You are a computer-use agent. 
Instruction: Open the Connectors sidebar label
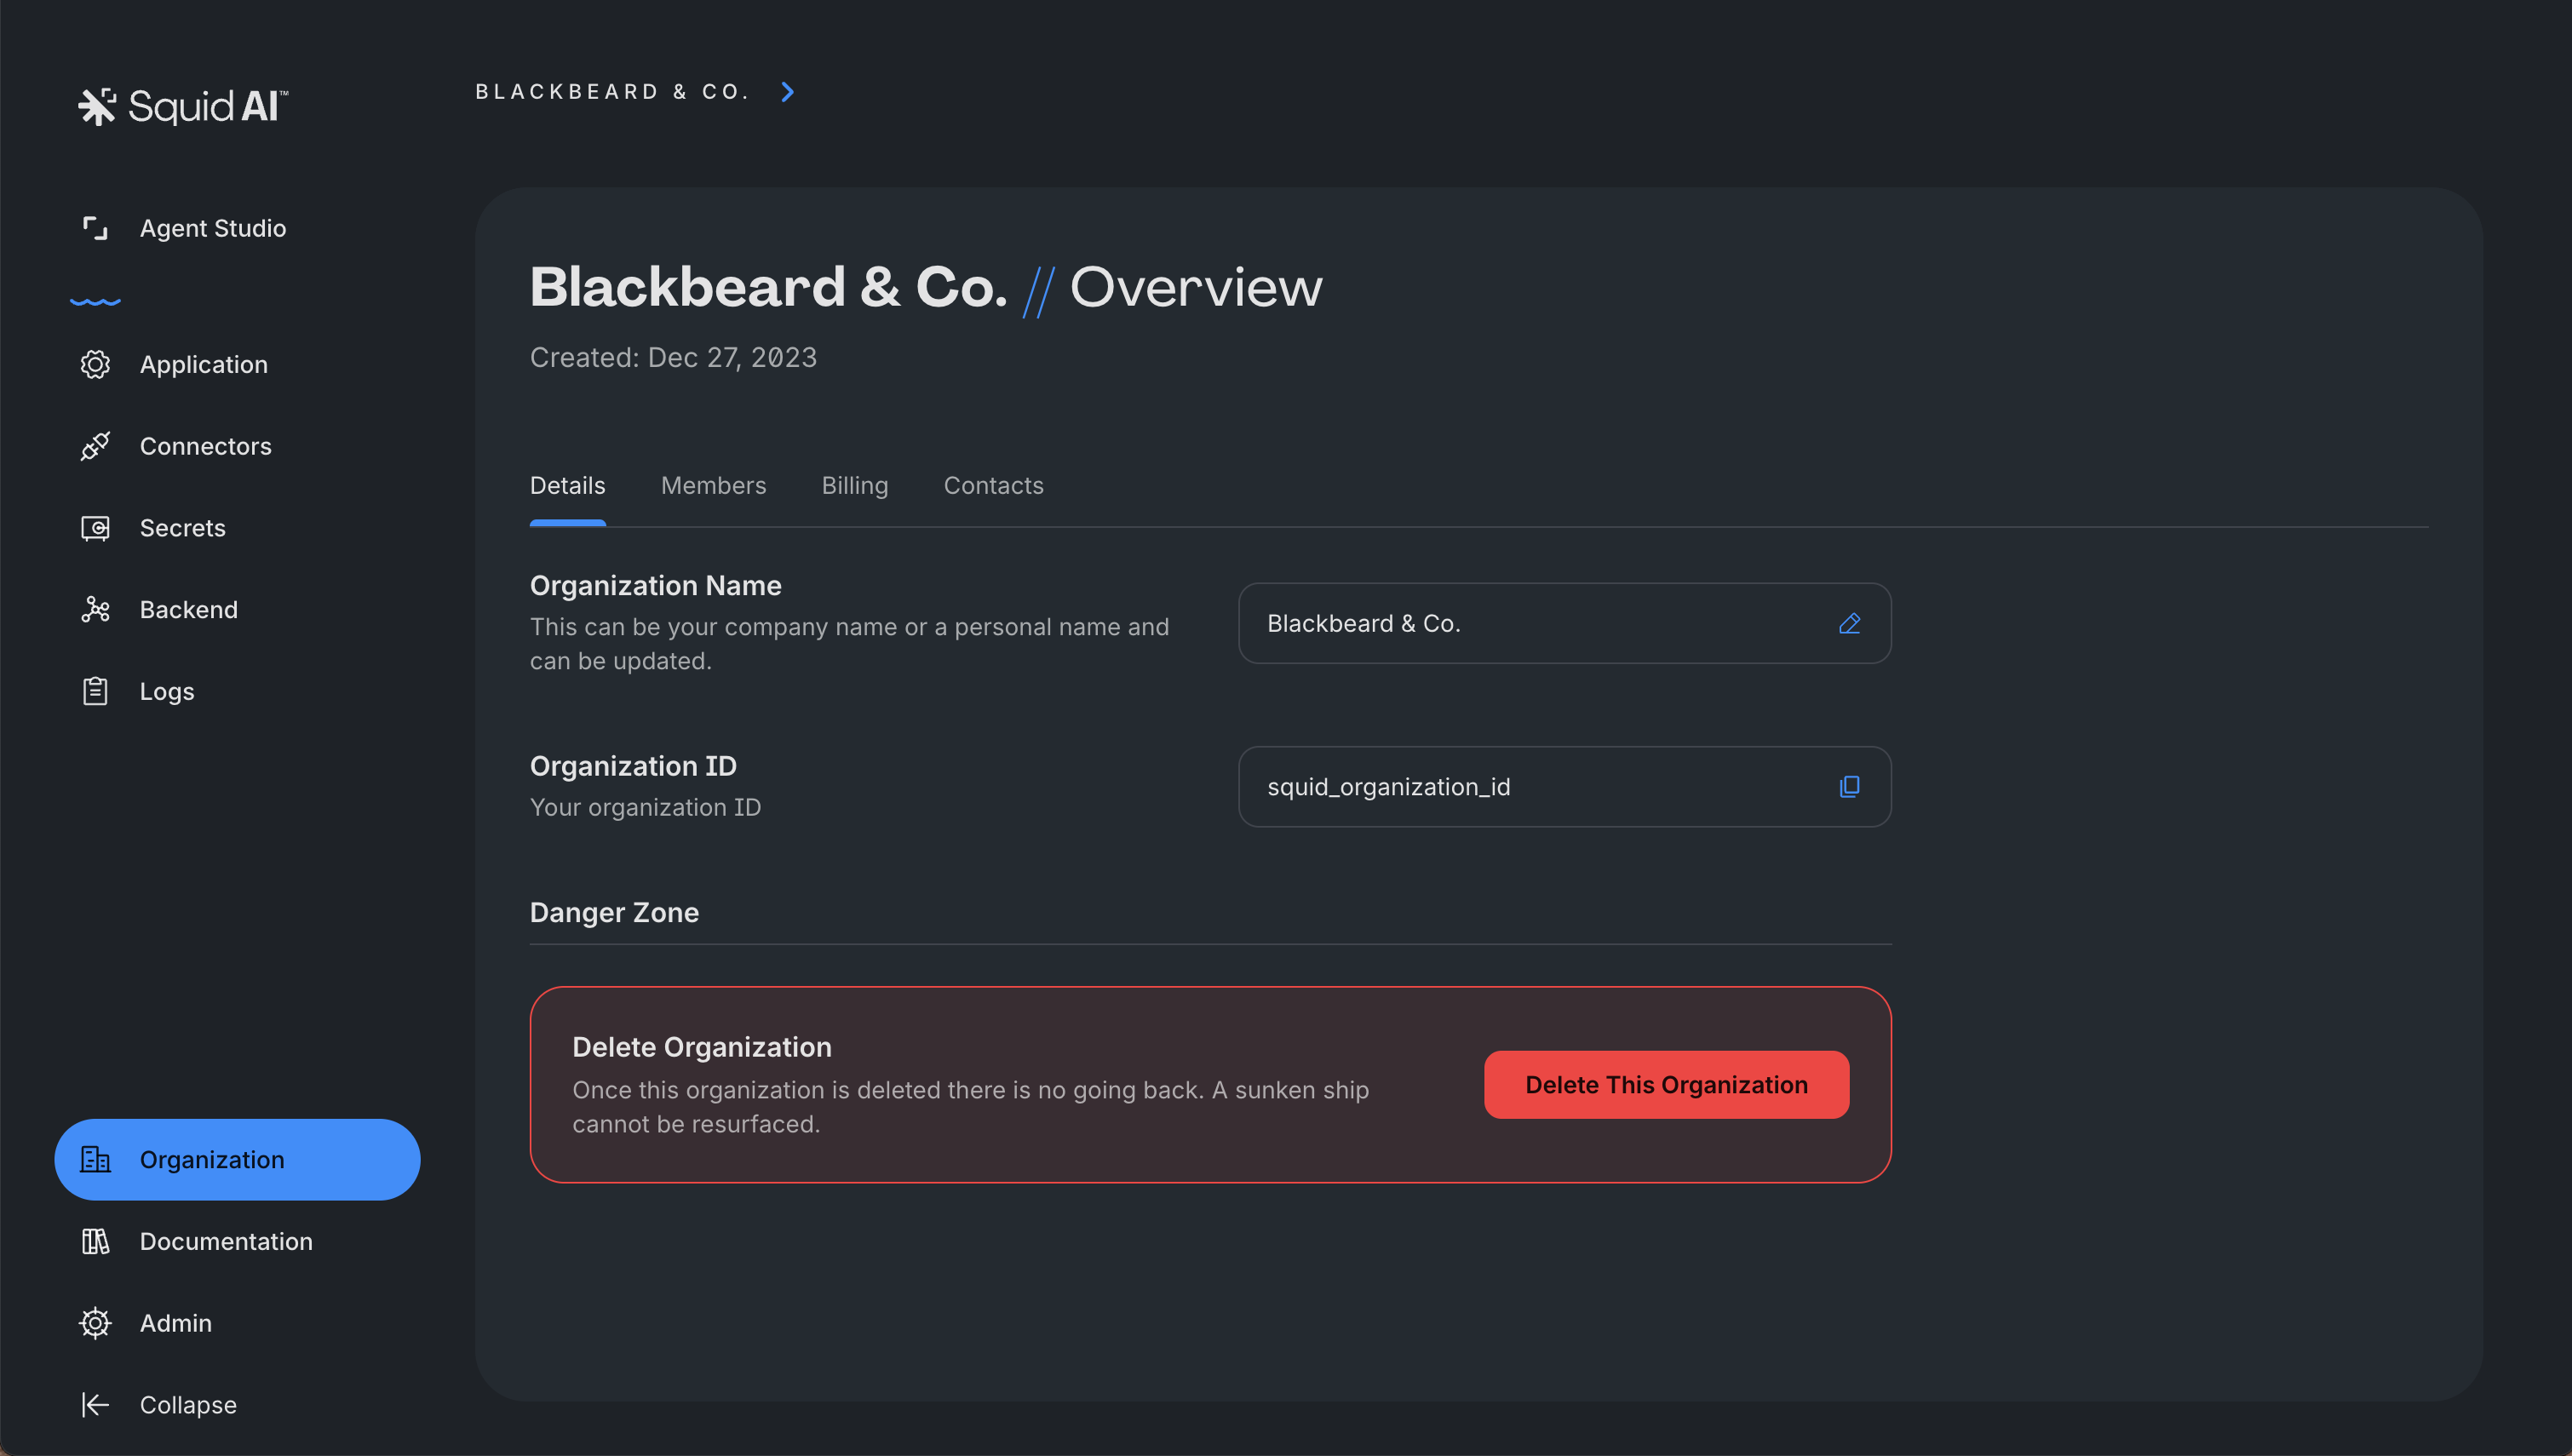206,446
